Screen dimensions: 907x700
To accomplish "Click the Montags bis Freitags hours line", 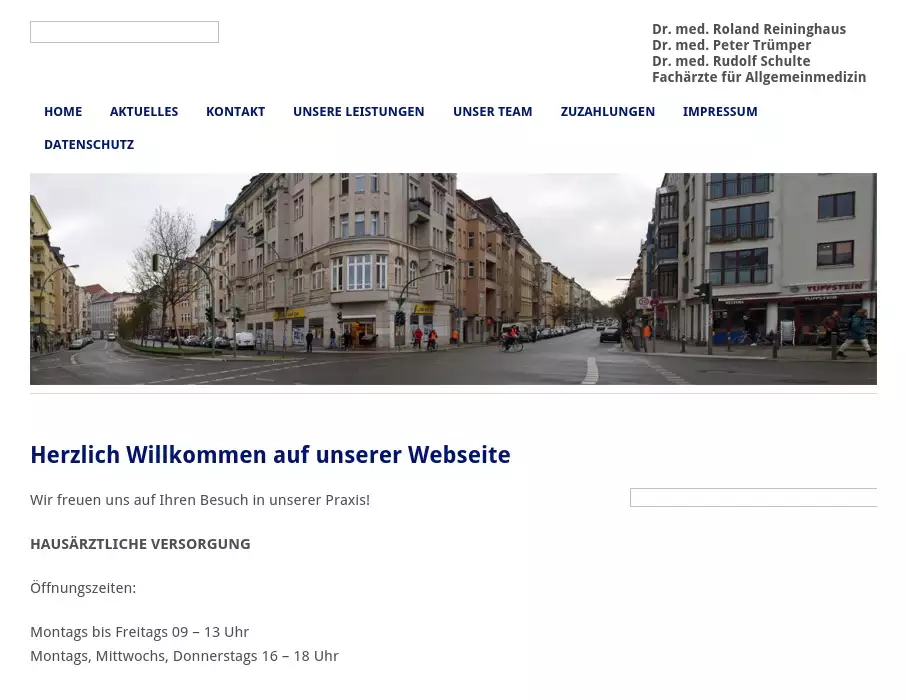I will [x=139, y=632].
